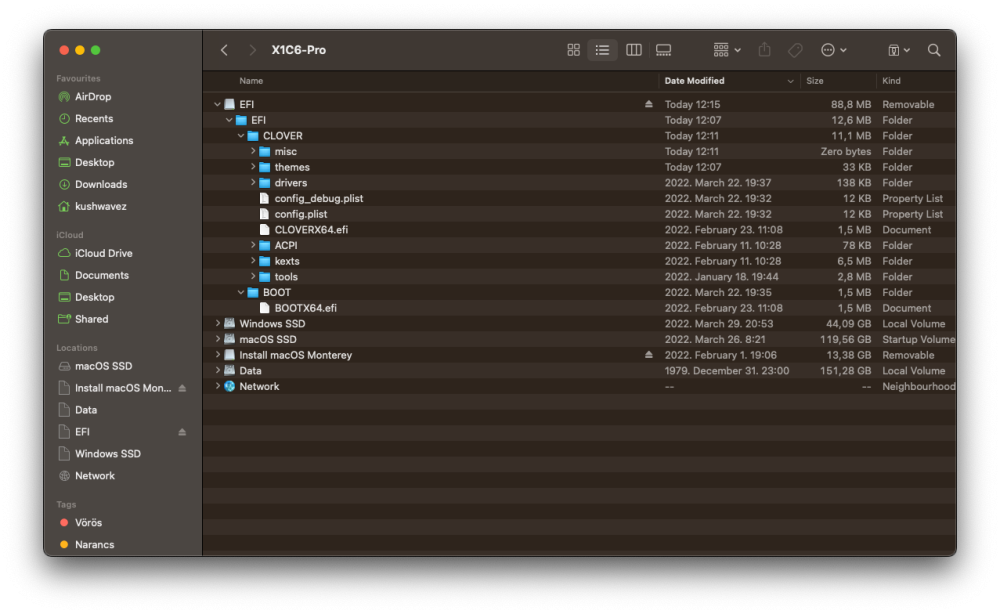This screenshot has width=1000, height=614.
Task: Eject Install macOS Monterey in file list
Action: click(649, 355)
